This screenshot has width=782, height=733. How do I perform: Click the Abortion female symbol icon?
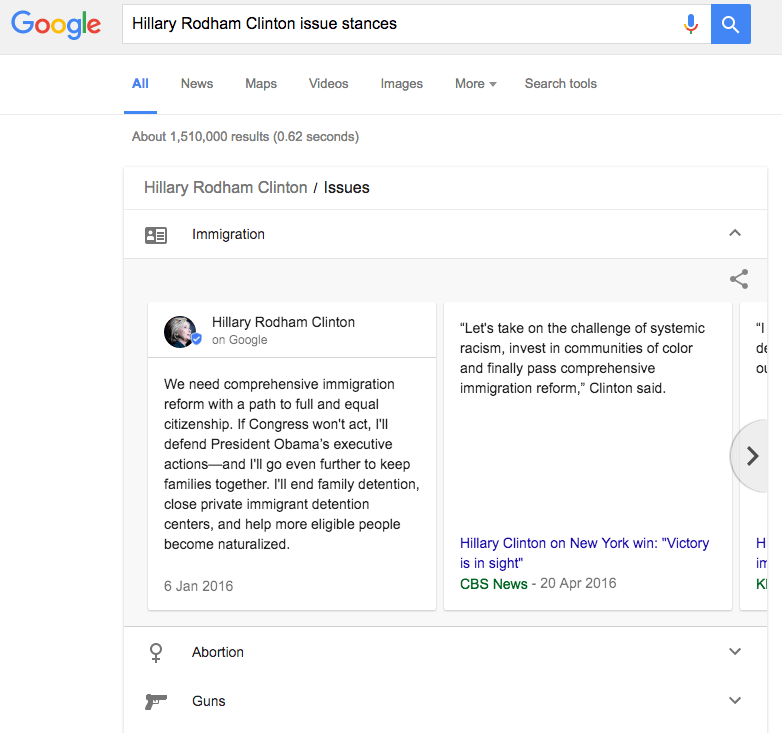(x=156, y=652)
